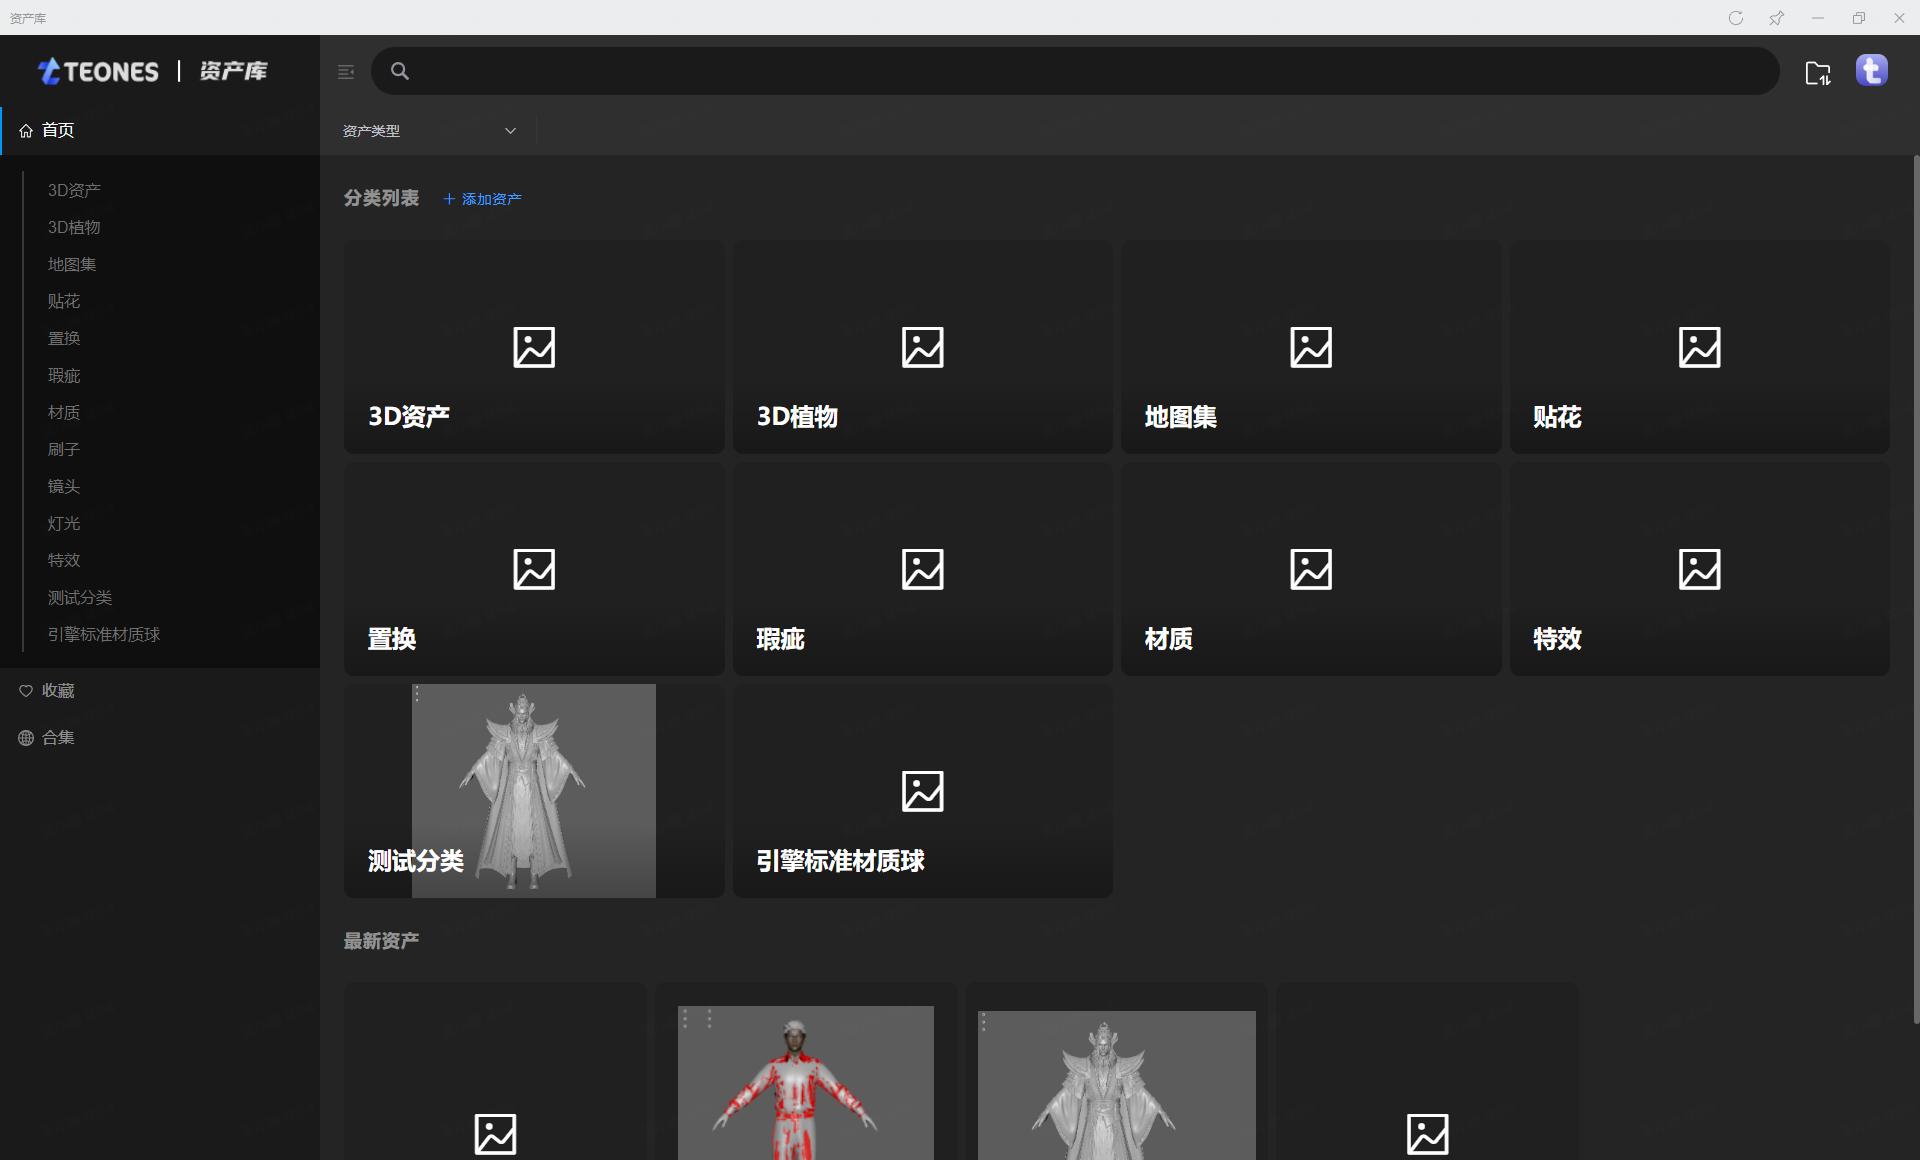Image resolution: width=1920 pixels, height=1160 pixels.
Task: Open the import folder icon
Action: pyautogui.click(x=1817, y=73)
